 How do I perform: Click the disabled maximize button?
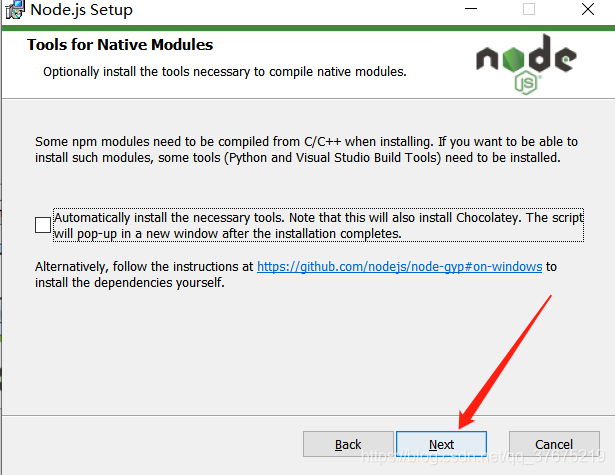pyautogui.click(x=529, y=9)
